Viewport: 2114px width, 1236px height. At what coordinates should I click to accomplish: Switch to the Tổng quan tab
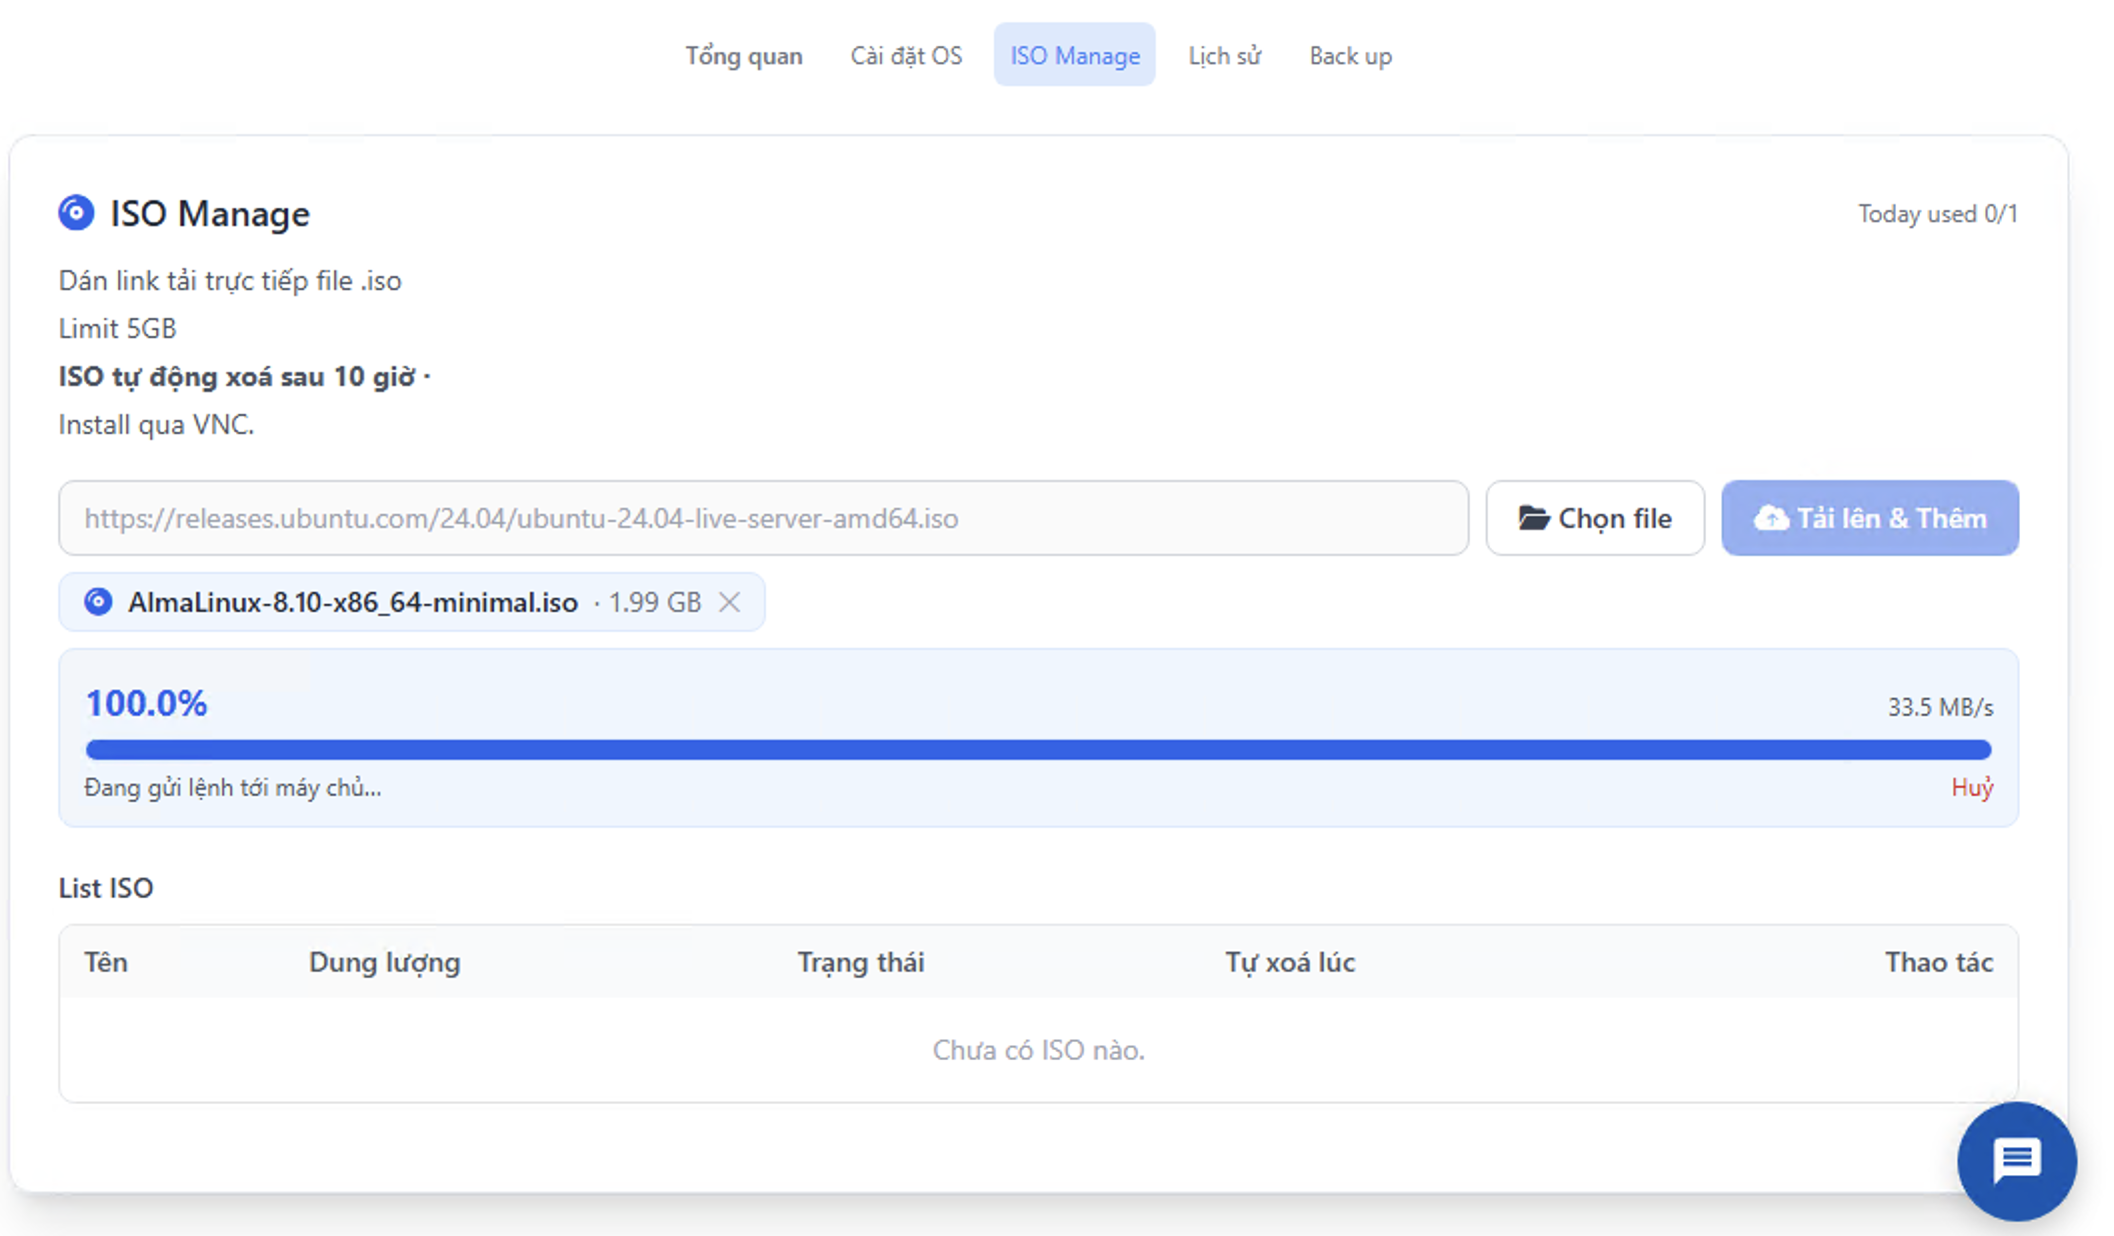[x=743, y=56]
